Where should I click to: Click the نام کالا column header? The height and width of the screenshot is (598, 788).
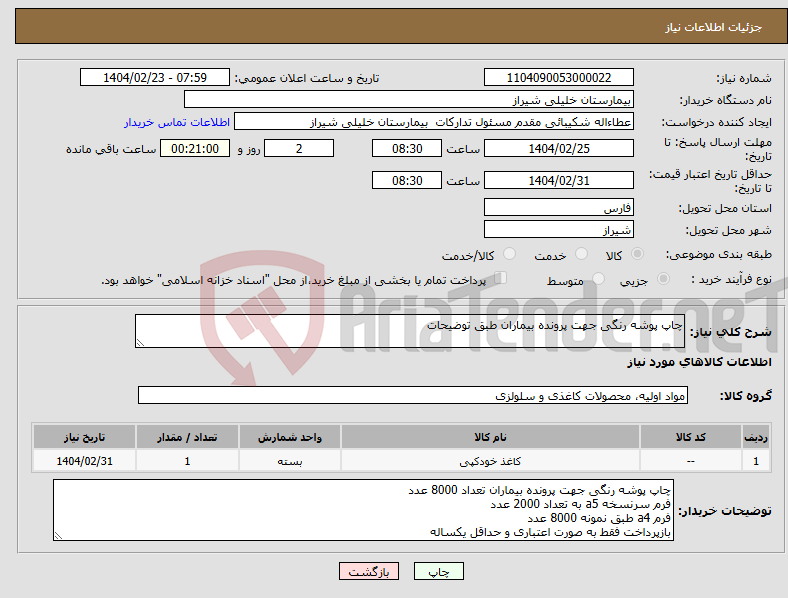tap(490, 437)
